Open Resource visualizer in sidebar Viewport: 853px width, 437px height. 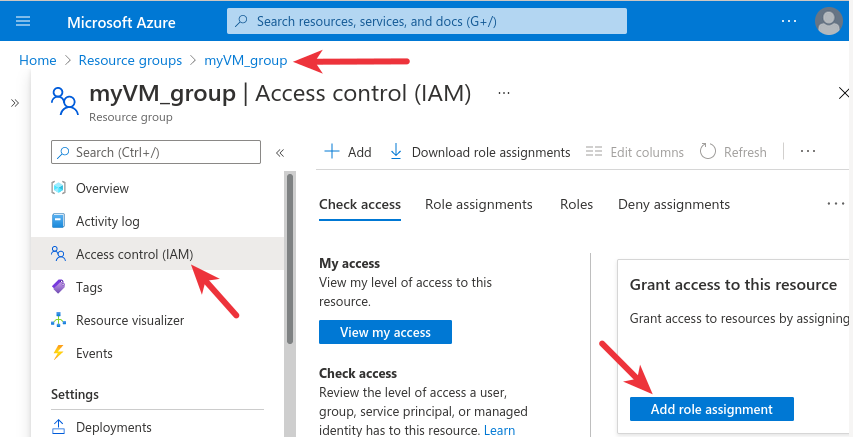tap(129, 320)
